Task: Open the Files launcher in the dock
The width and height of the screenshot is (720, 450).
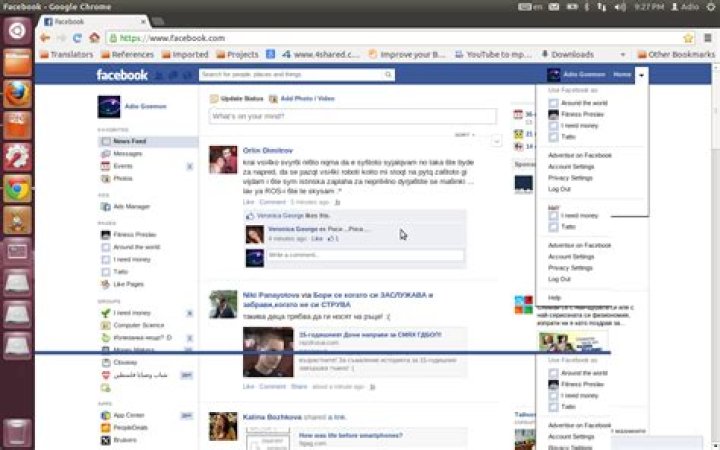Action: point(17,62)
